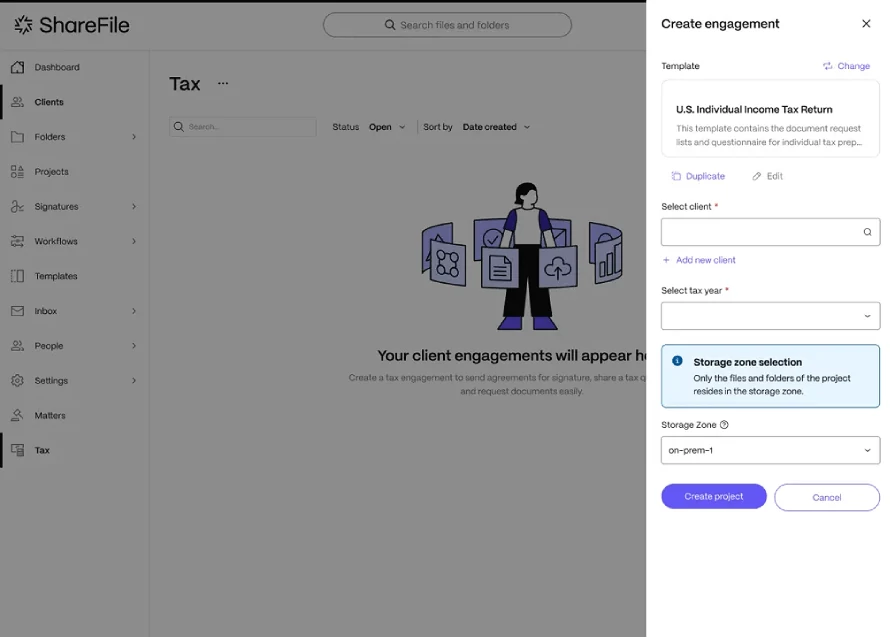Expand the Settings sidebar chevron
895x637 pixels.
pos(134,381)
